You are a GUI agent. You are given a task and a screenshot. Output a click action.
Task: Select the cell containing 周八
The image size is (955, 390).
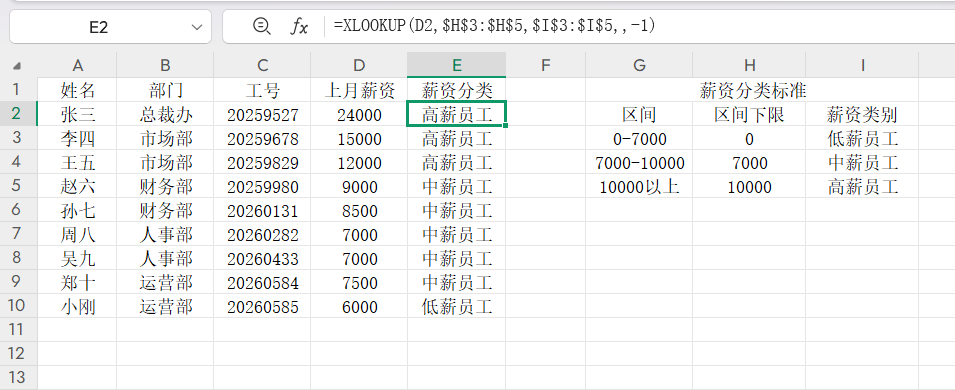click(x=77, y=234)
